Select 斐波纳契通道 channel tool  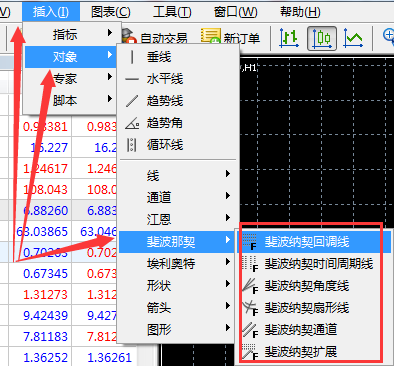pos(314,330)
